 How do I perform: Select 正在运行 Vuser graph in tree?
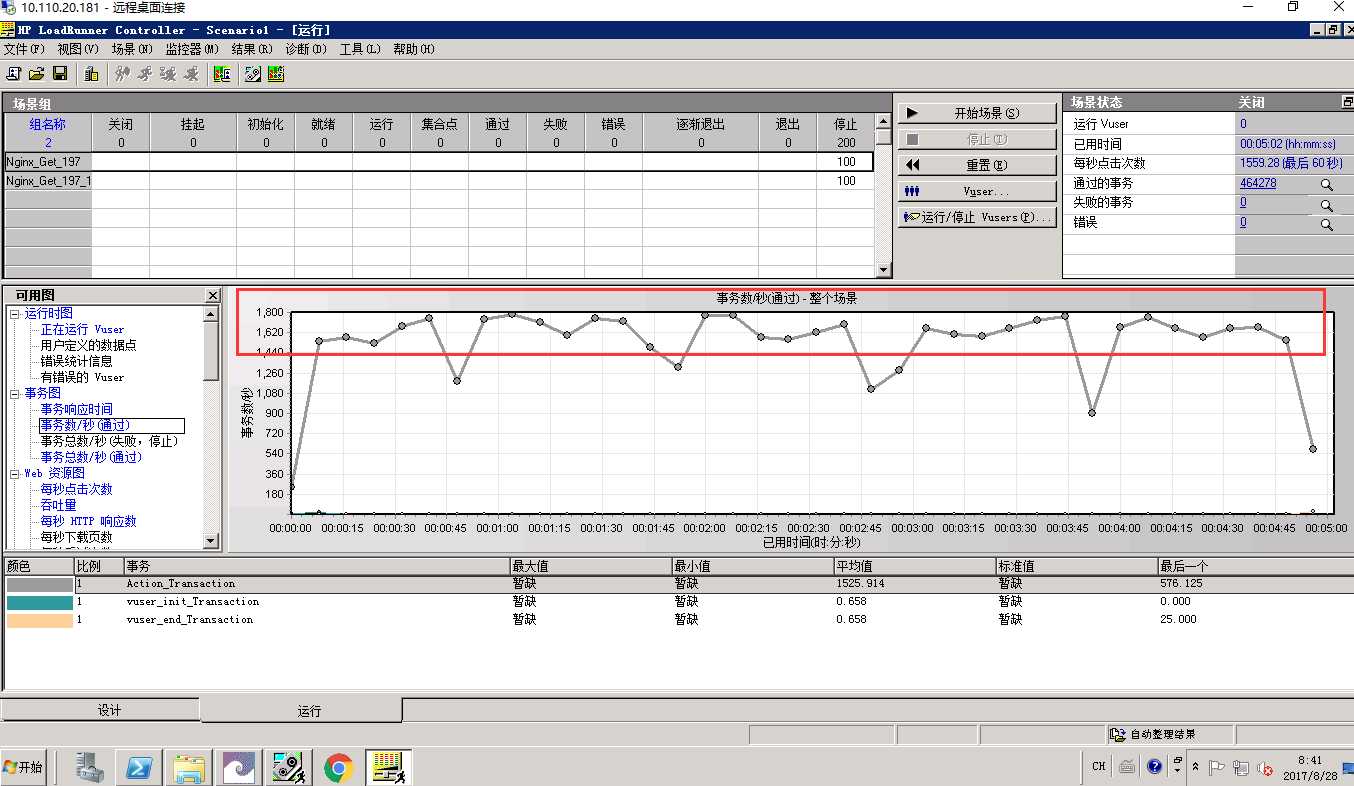point(82,330)
